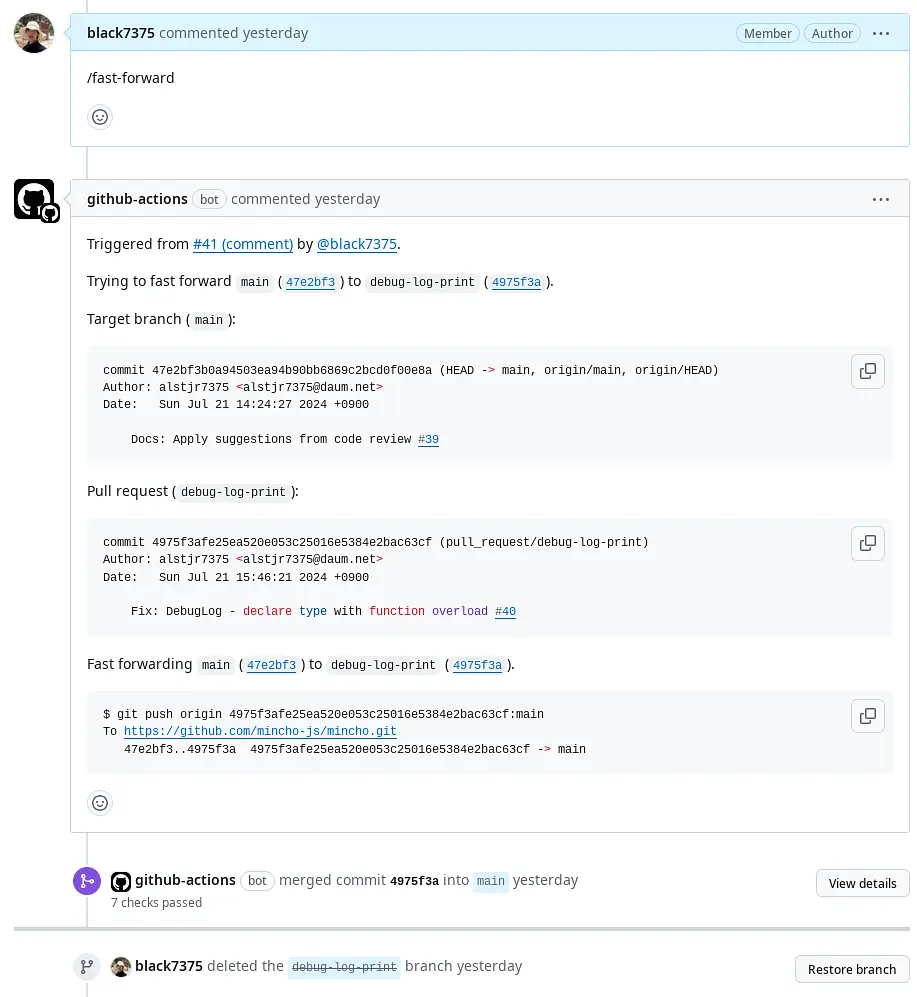The height and width of the screenshot is (997, 917).
Task: Copy the debug-log-print commit code block
Action: pyautogui.click(x=867, y=544)
